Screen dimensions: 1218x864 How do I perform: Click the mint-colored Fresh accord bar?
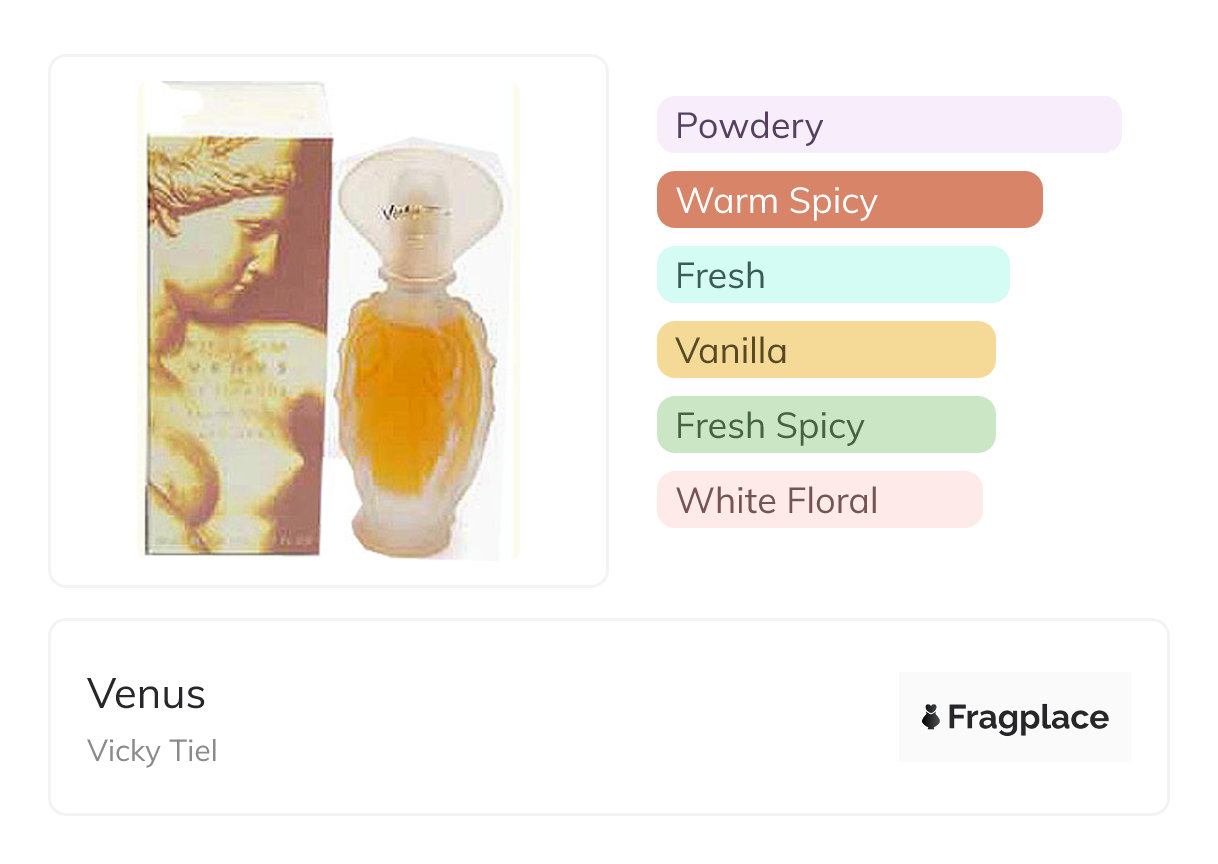pyautogui.click(x=832, y=275)
